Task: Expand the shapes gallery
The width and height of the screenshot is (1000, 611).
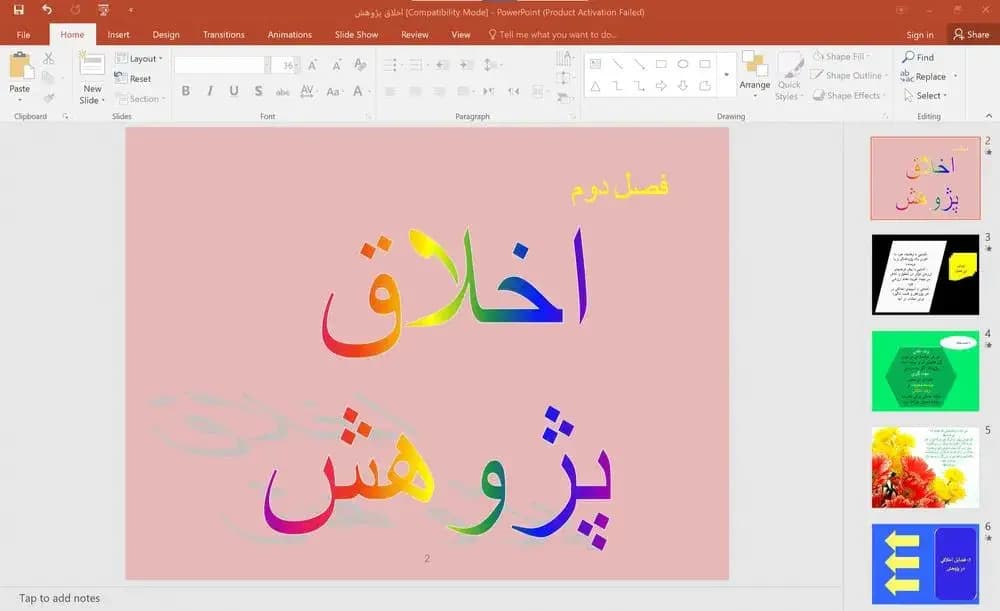Action: [x=726, y=75]
